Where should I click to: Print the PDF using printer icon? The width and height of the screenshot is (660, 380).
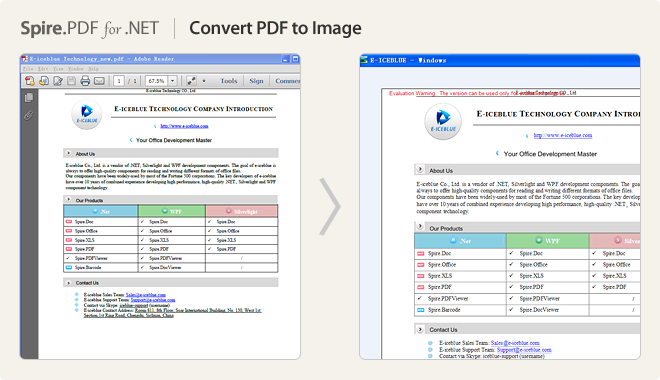(85, 81)
